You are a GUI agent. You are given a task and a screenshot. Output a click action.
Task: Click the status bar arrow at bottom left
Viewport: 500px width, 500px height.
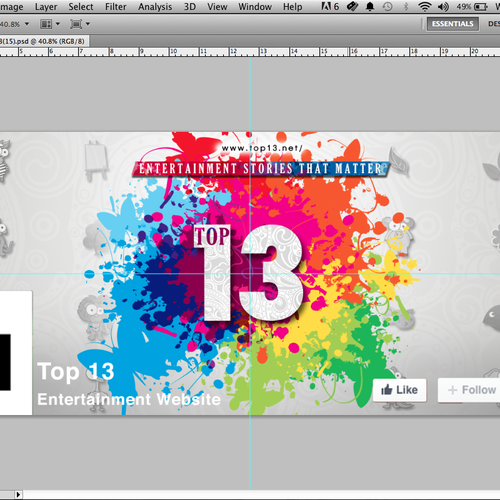(18, 495)
